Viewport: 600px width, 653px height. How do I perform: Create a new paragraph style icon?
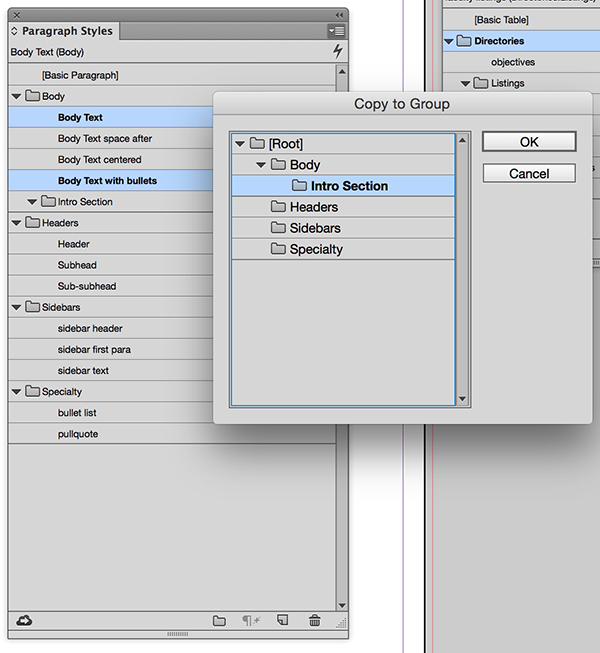(282, 620)
